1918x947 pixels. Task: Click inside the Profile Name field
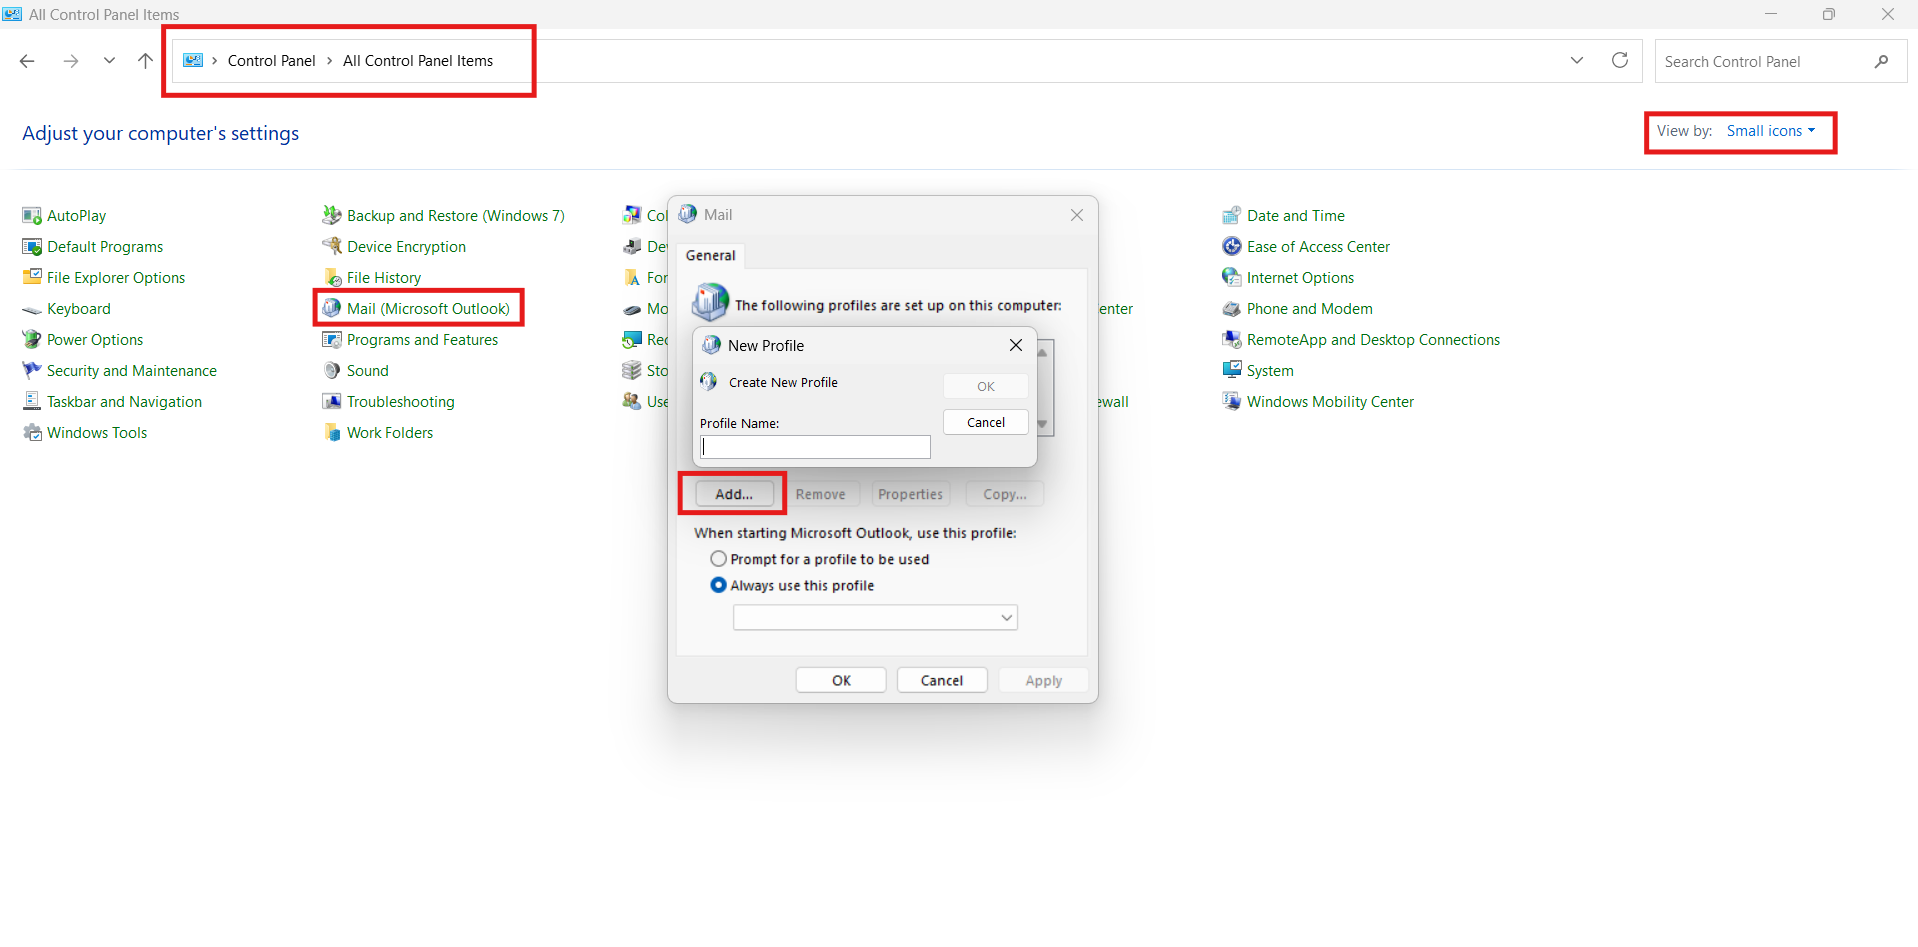click(x=814, y=447)
